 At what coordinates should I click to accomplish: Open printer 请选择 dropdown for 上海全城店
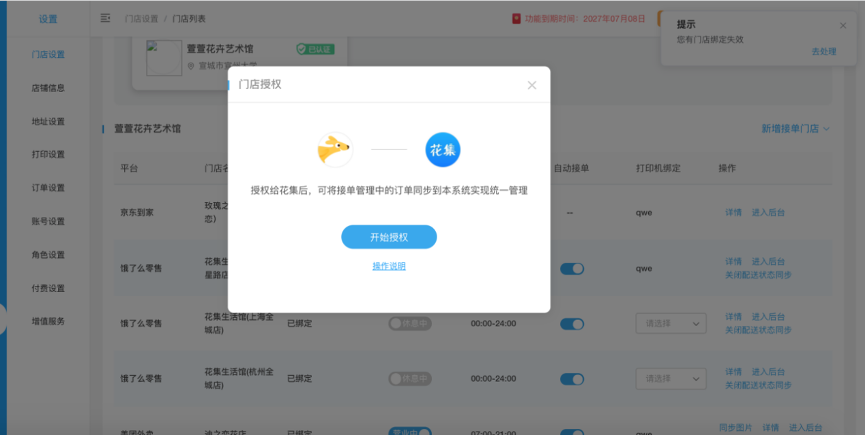point(670,323)
